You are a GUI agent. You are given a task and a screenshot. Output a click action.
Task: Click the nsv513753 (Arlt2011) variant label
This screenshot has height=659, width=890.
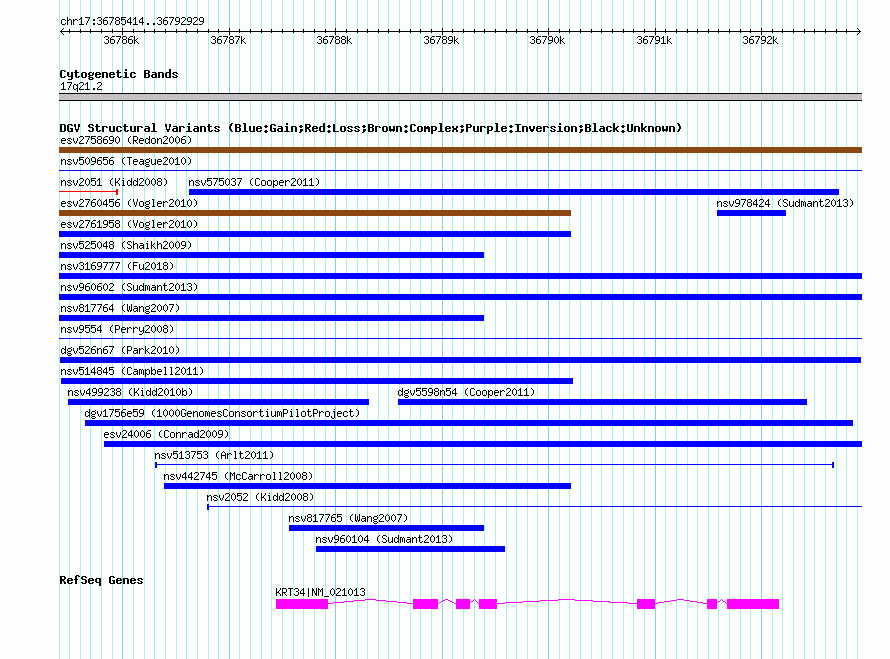(x=214, y=455)
